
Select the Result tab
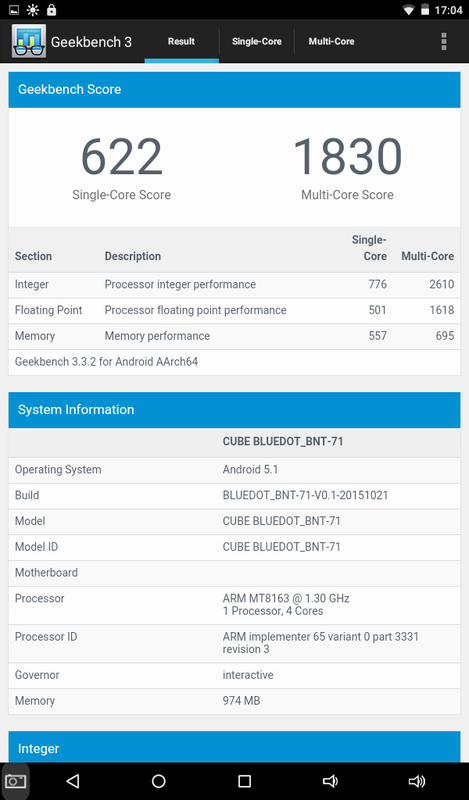tap(182, 41)
